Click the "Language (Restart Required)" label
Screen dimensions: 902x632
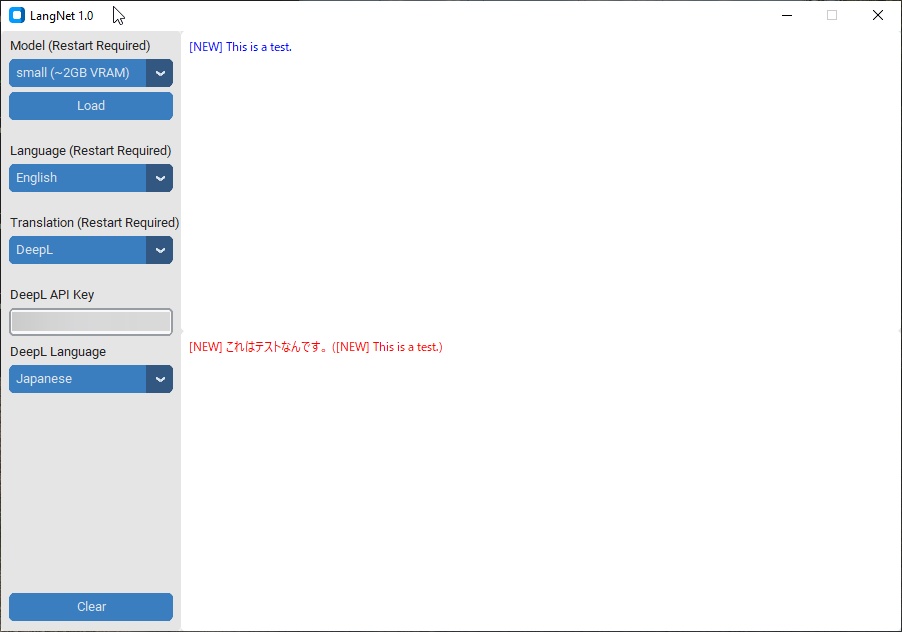pyautogui.click(x=90, y=151)
